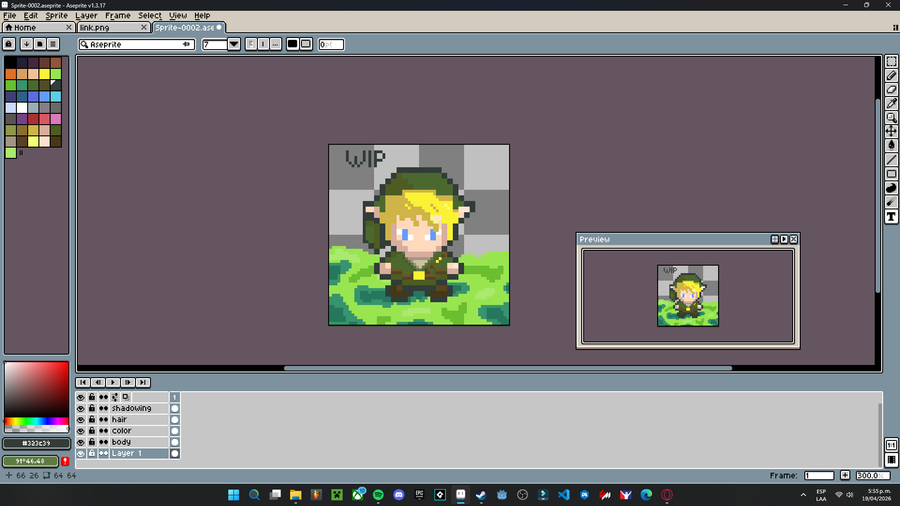The image size is (900, 506).
Task: Switch to the link.png tab
Action: click(113, 27)
